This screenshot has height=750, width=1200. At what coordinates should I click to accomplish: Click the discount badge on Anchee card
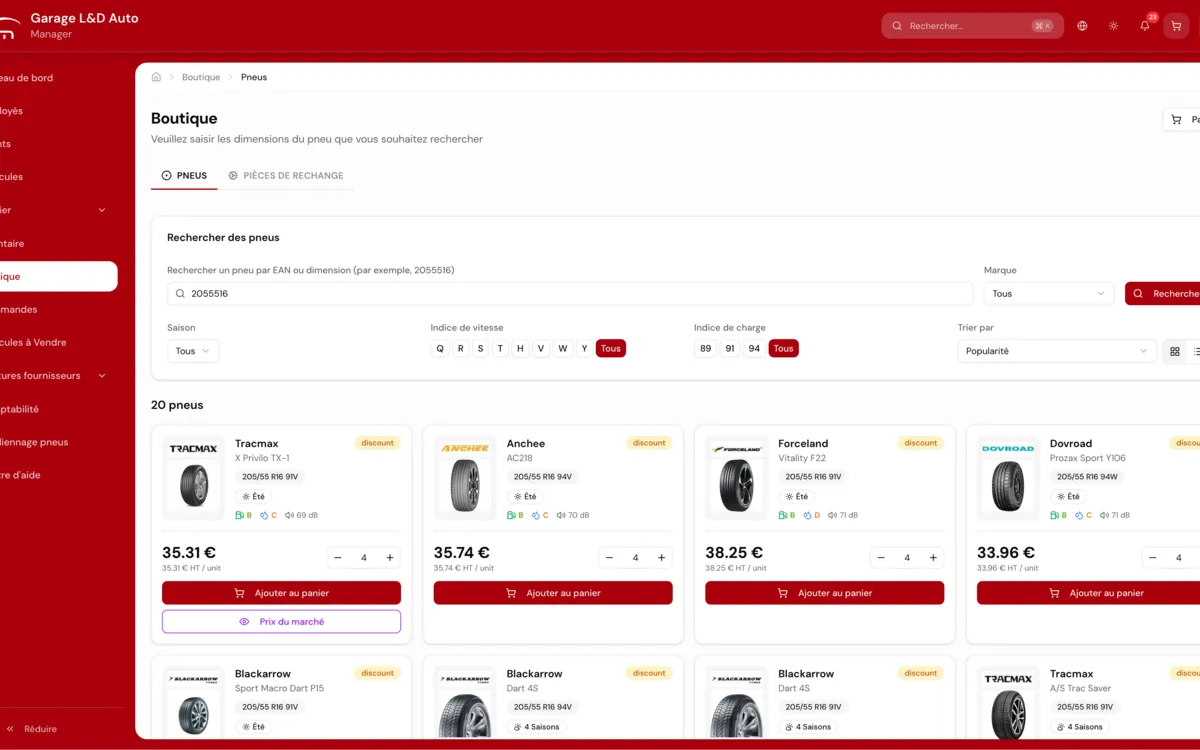click(649, 443)
